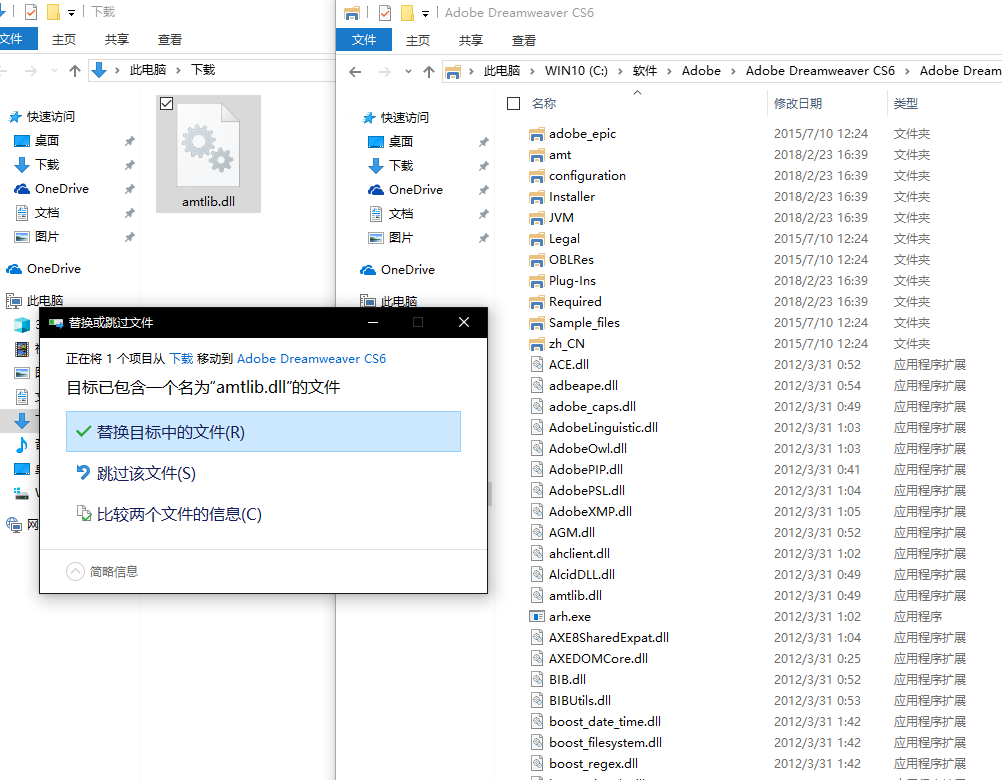Image resolution: width=1002 pixels, height=780 pixels.
Task: Go up one level in Dreamweaver CS6 window
Action: click(429, 72)
